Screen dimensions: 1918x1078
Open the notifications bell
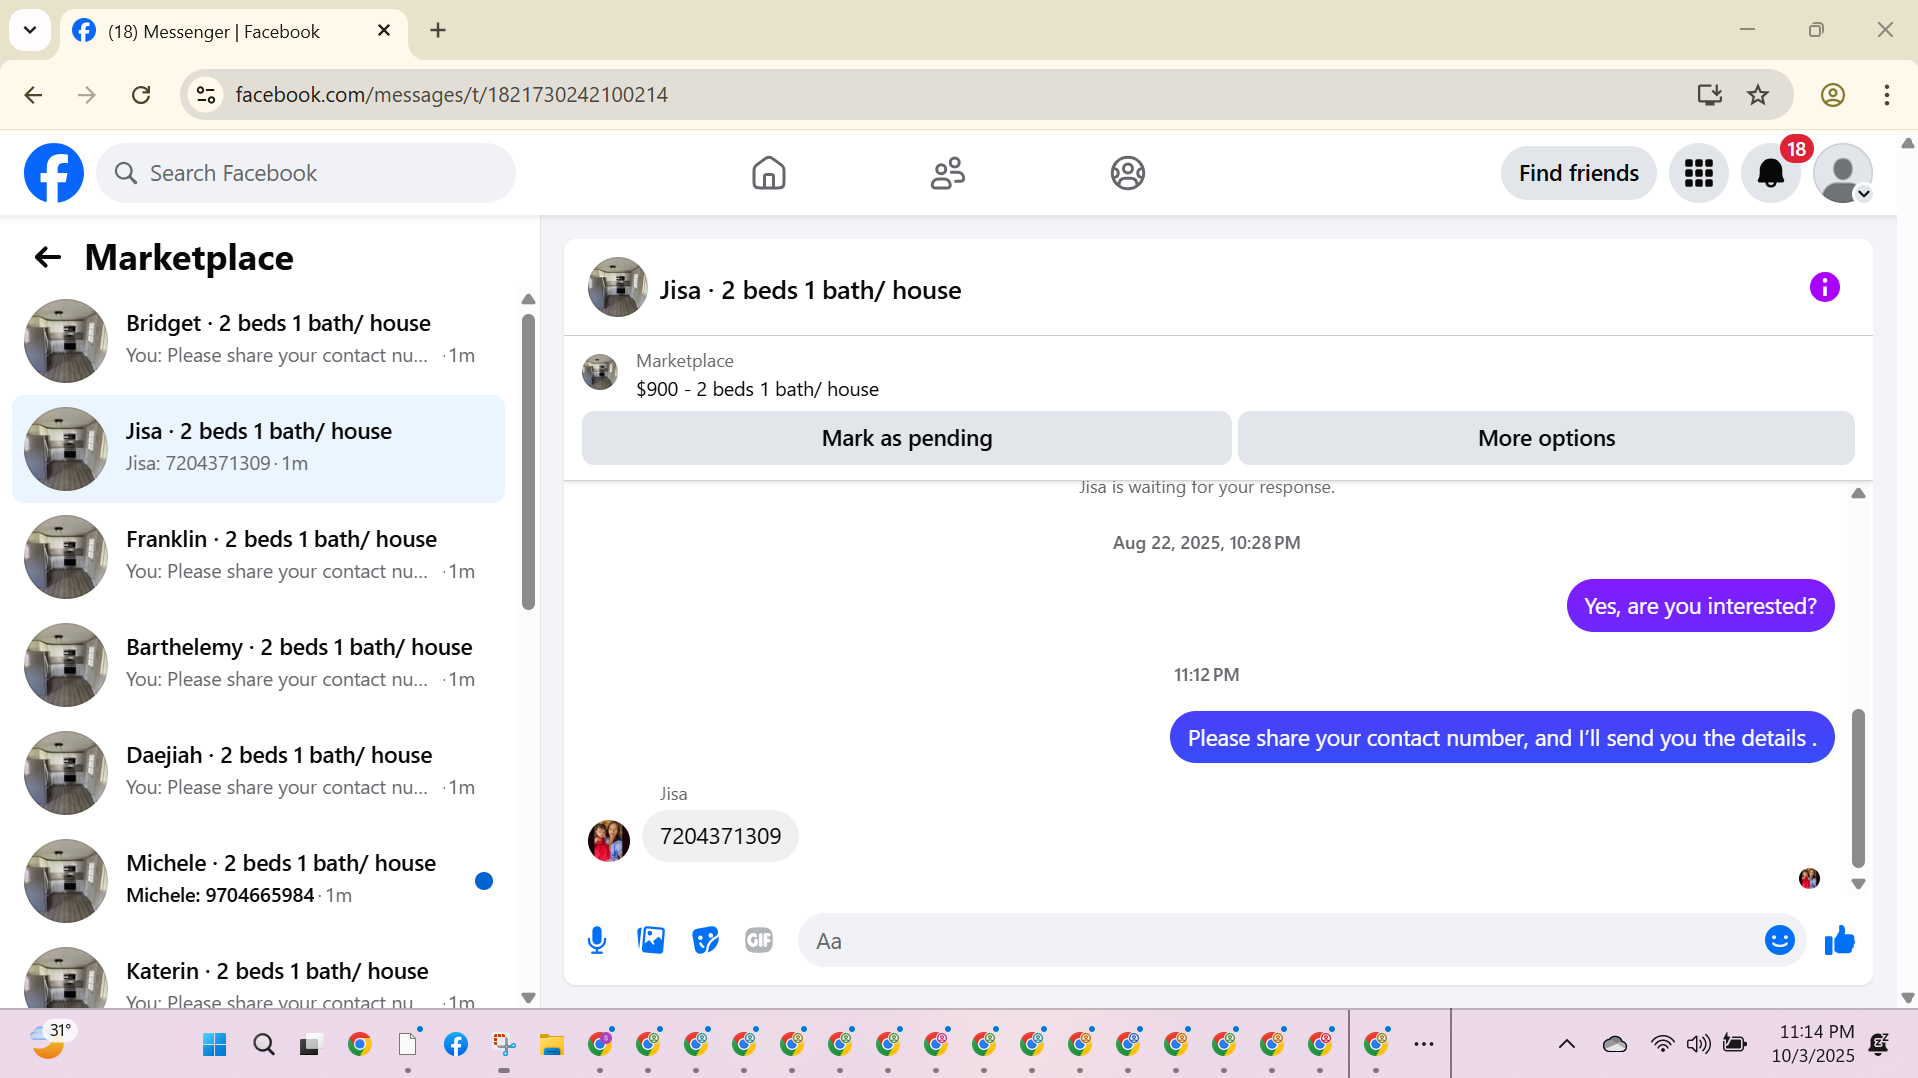(1770, 173)
